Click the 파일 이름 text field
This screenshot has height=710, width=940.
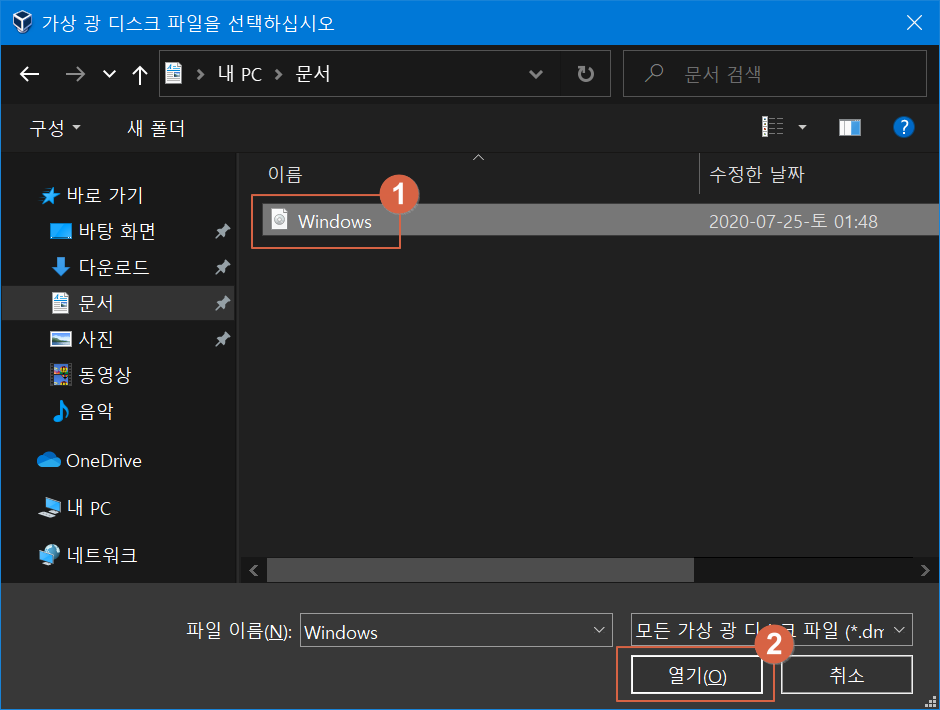tap(456, 630)
